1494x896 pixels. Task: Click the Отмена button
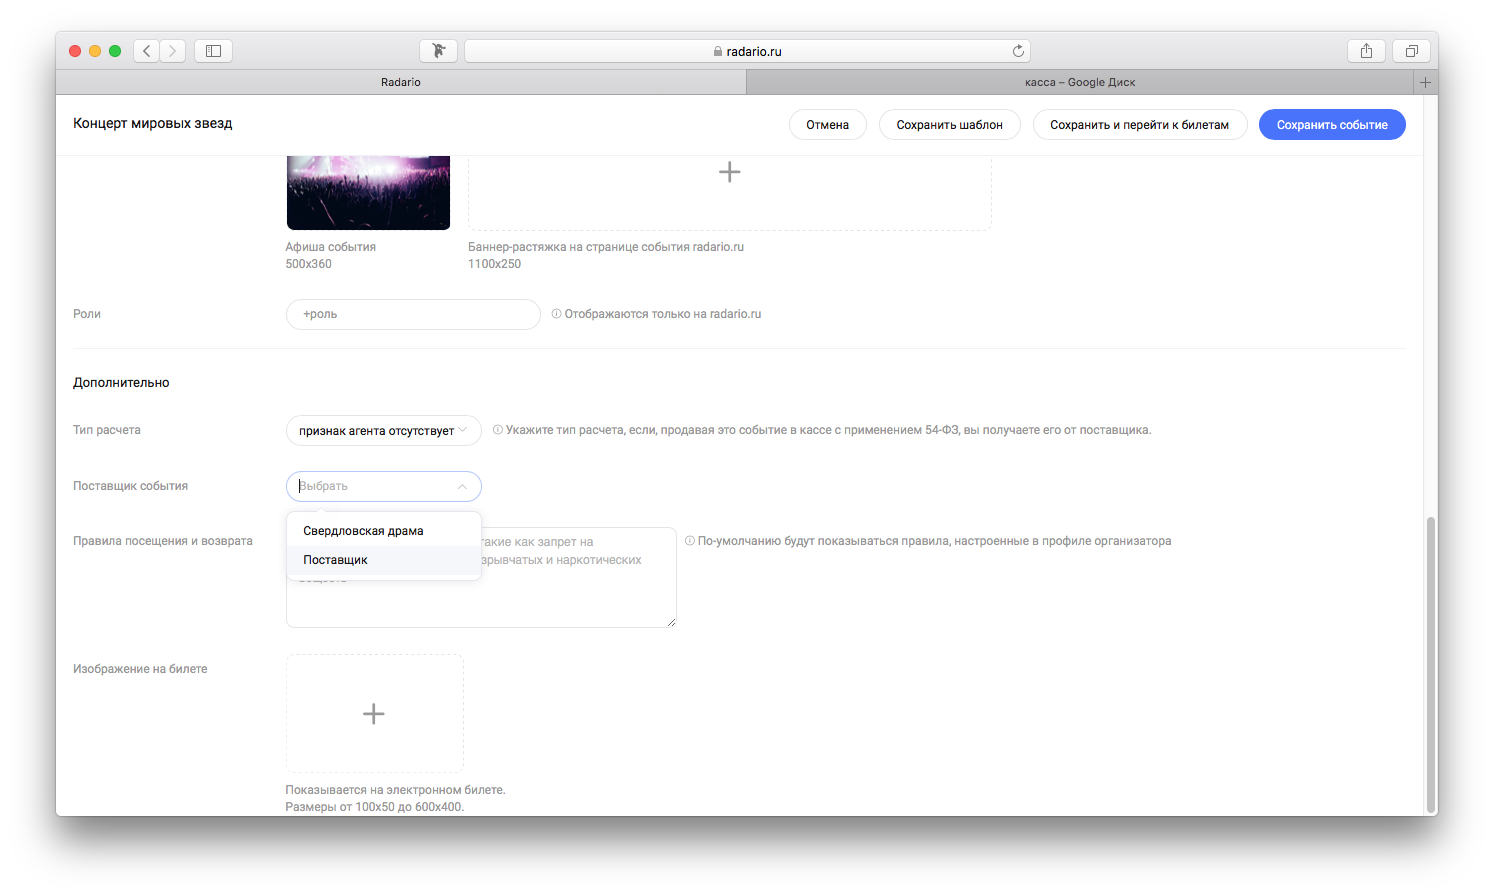828,125
